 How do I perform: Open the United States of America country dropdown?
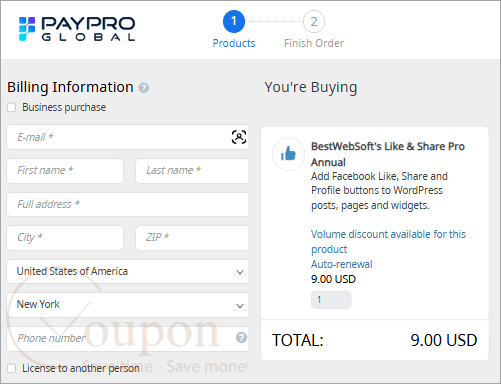click(x=128, y=271)
